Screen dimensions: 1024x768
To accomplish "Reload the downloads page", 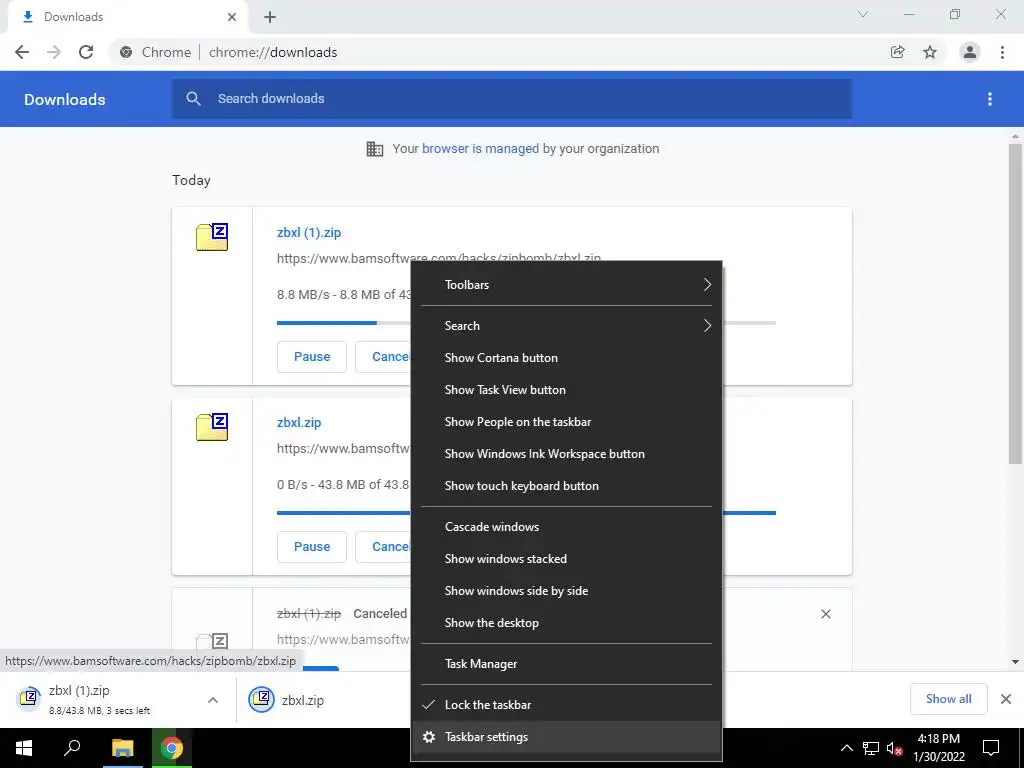I will point(86,52).
